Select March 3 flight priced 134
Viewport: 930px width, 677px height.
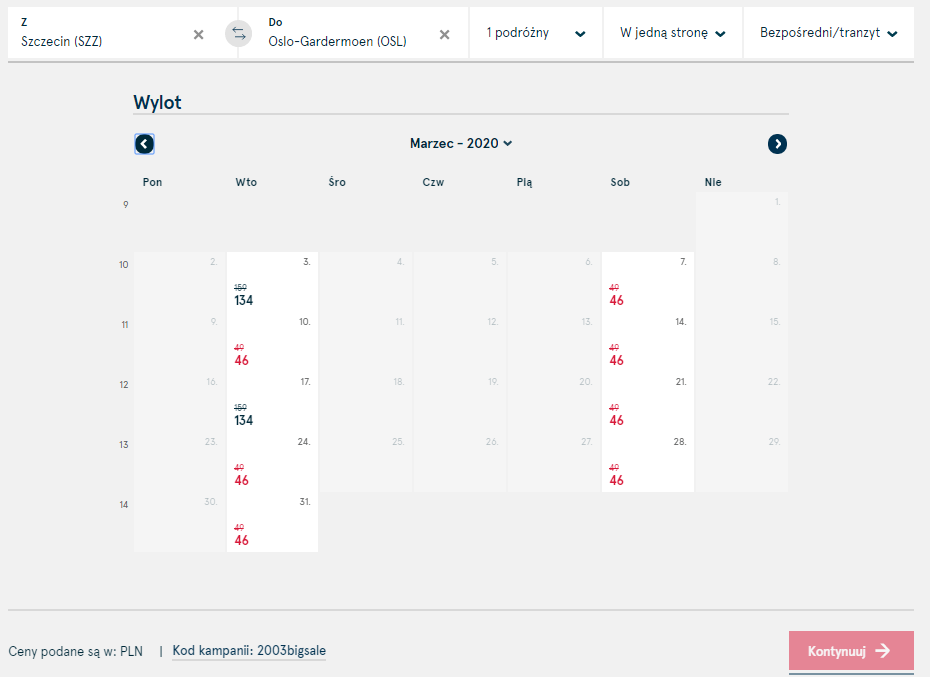tap(273, 282)
